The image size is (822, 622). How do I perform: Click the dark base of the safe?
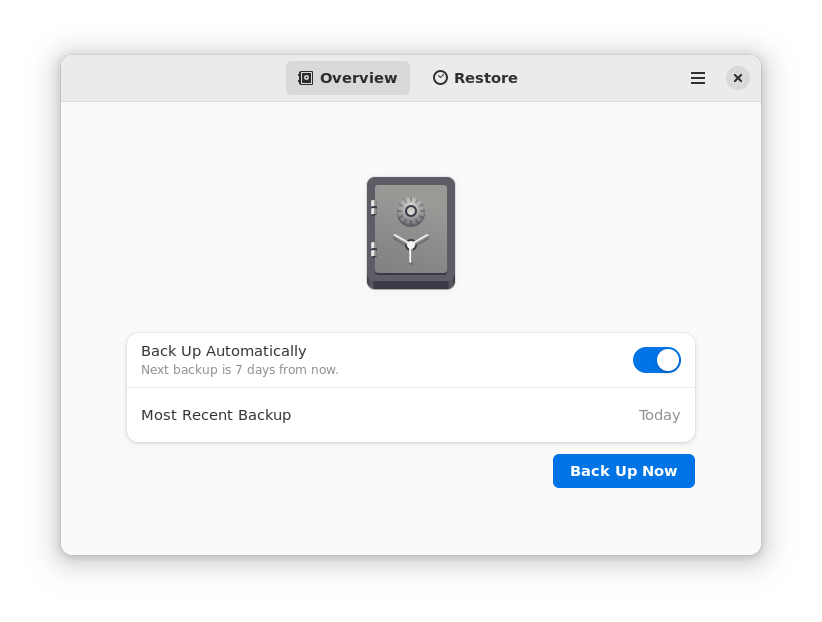click(x=411, y=284)
